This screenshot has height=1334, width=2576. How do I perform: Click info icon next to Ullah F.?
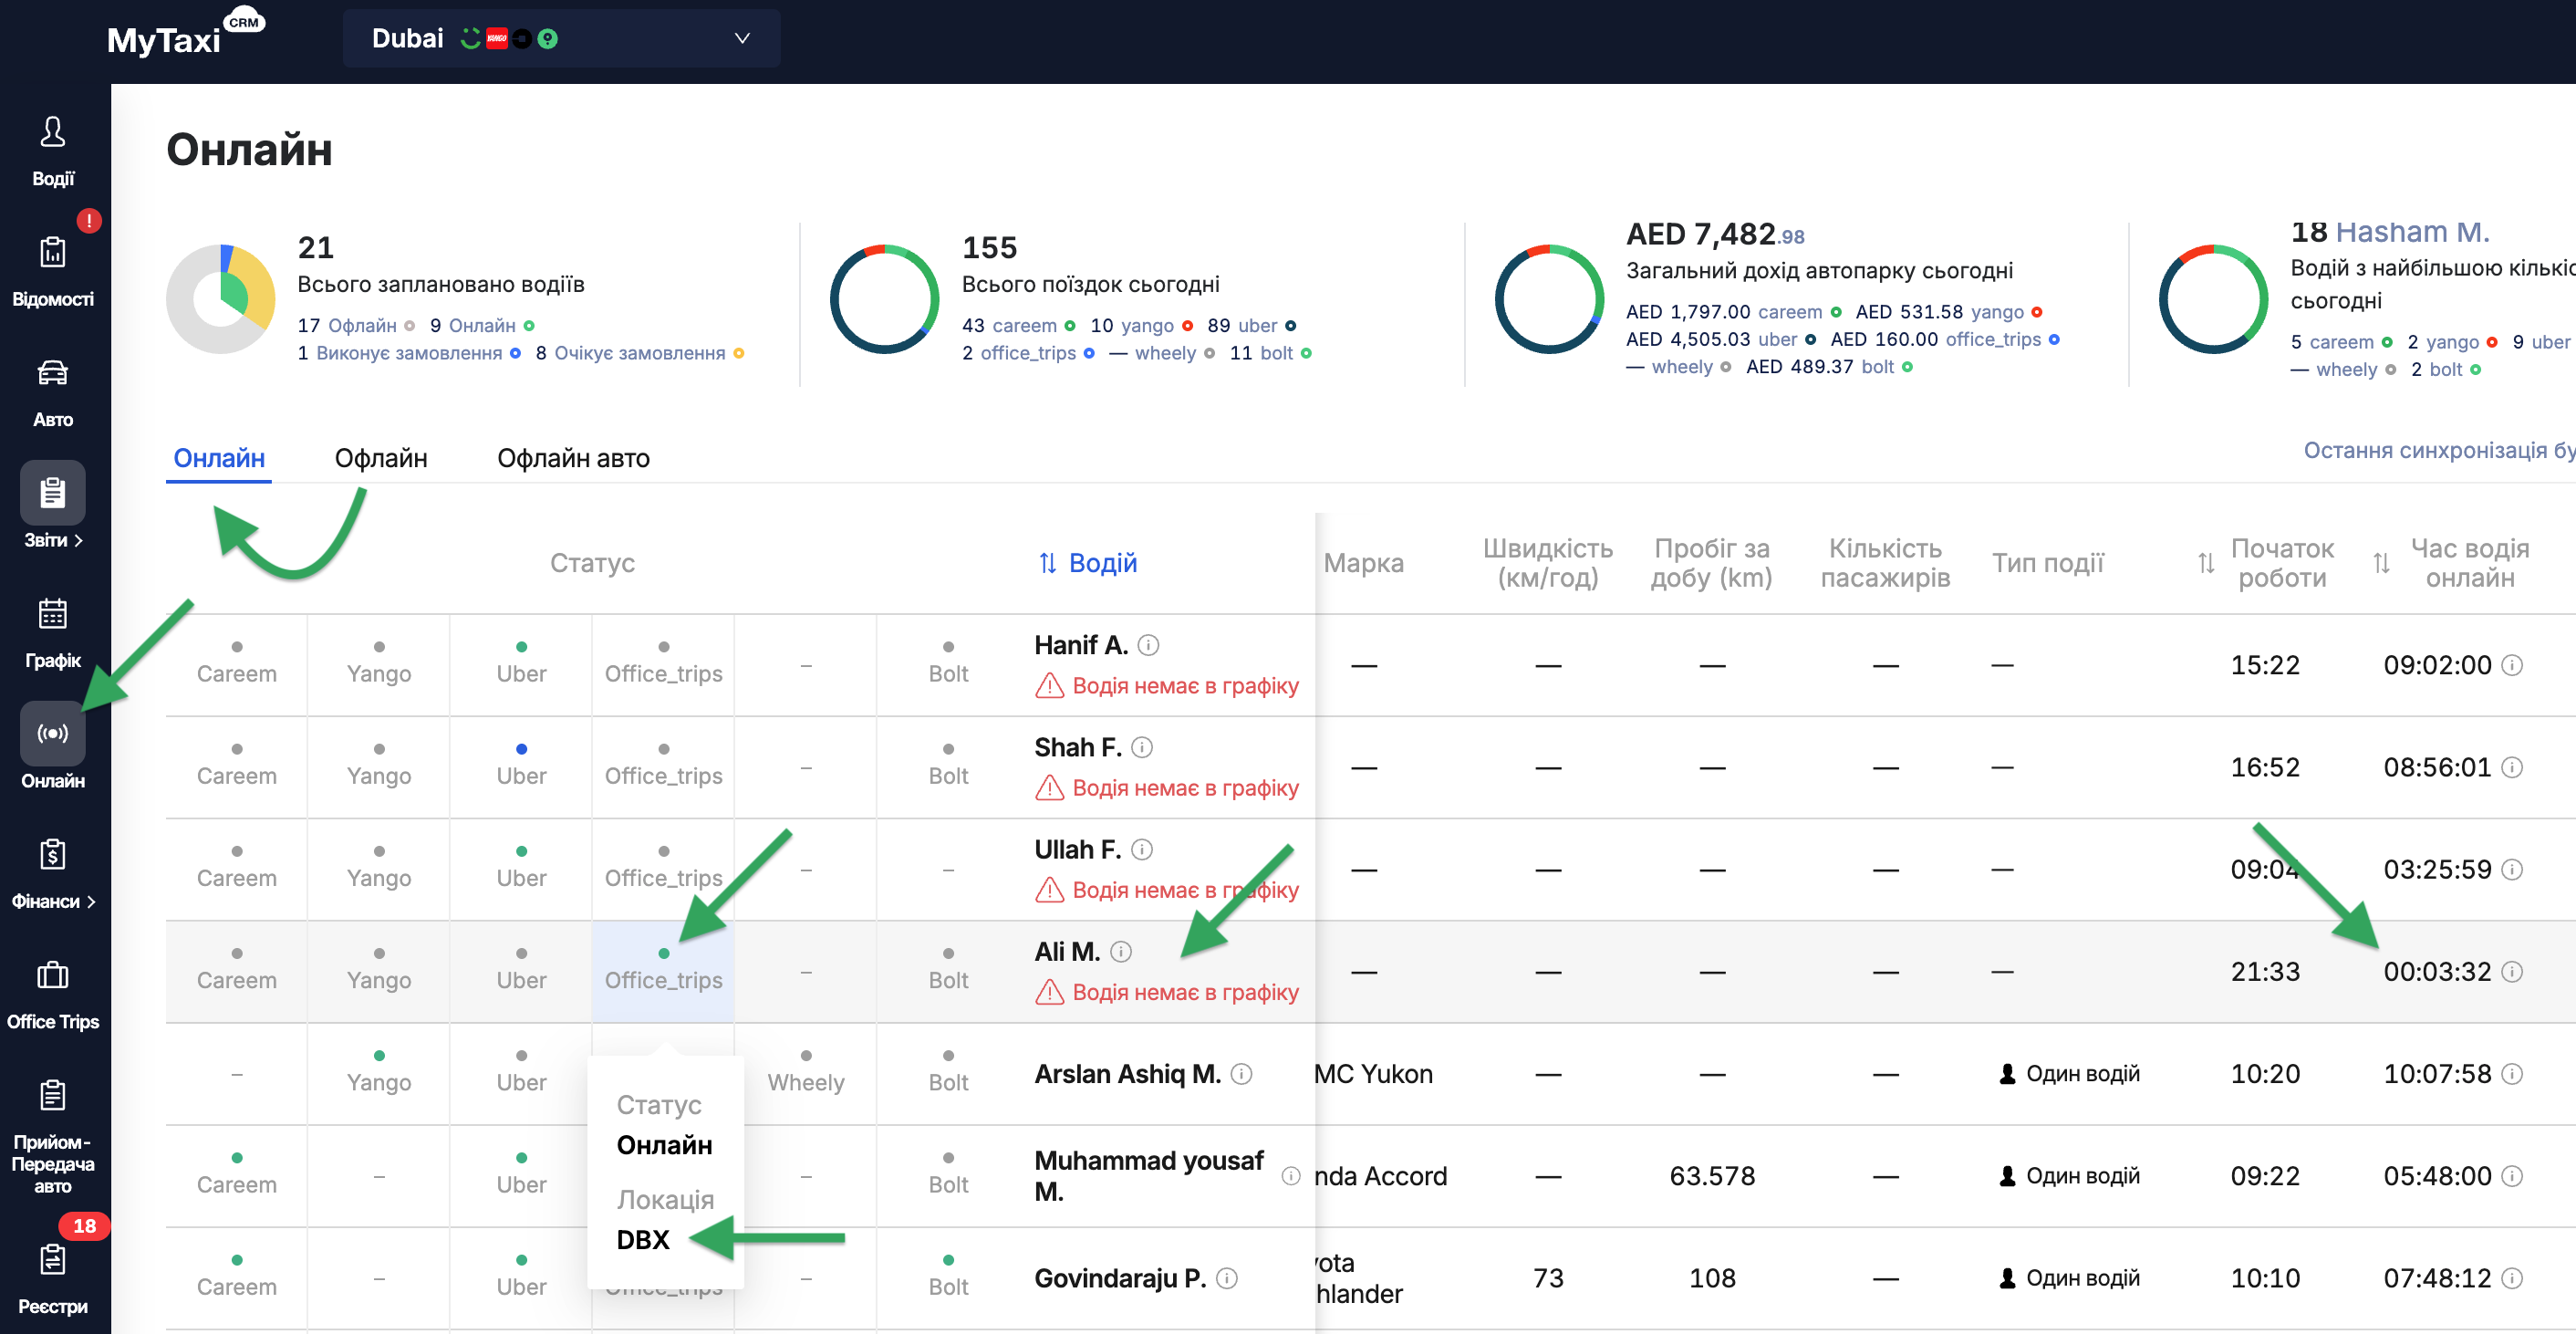click(1142, 849)
